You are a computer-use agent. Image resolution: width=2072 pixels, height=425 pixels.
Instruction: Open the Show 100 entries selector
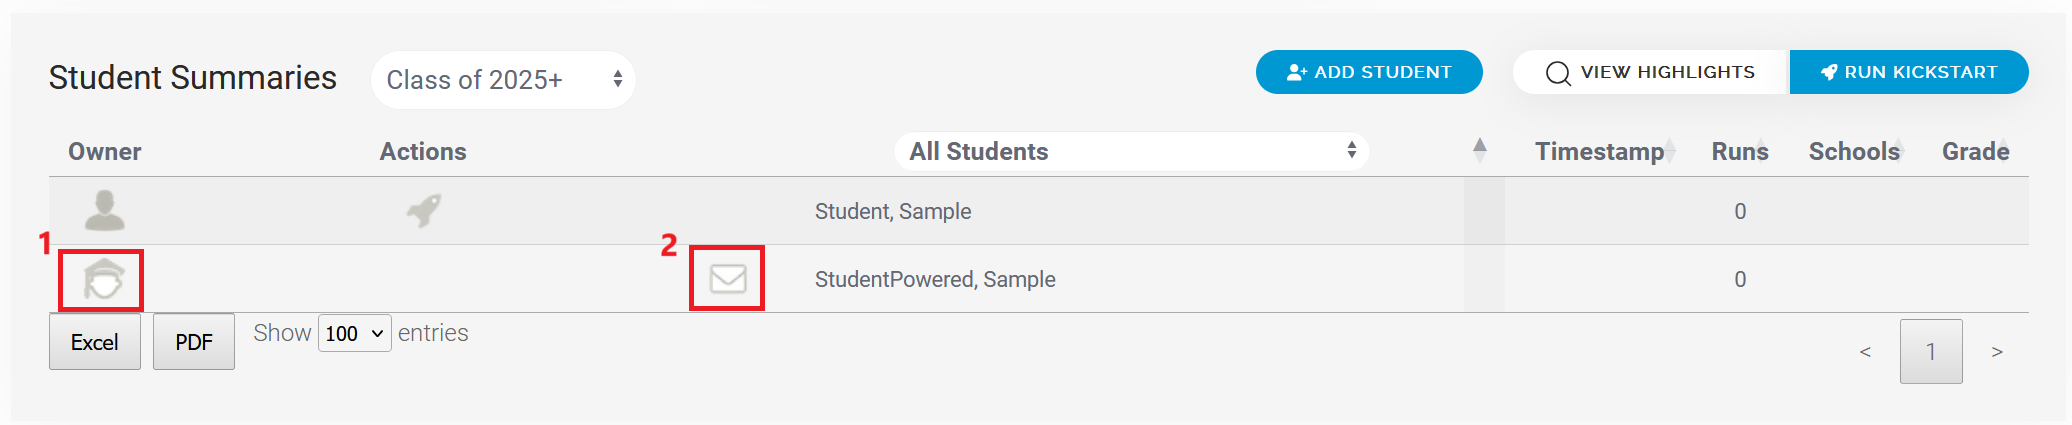coord(355,333)
